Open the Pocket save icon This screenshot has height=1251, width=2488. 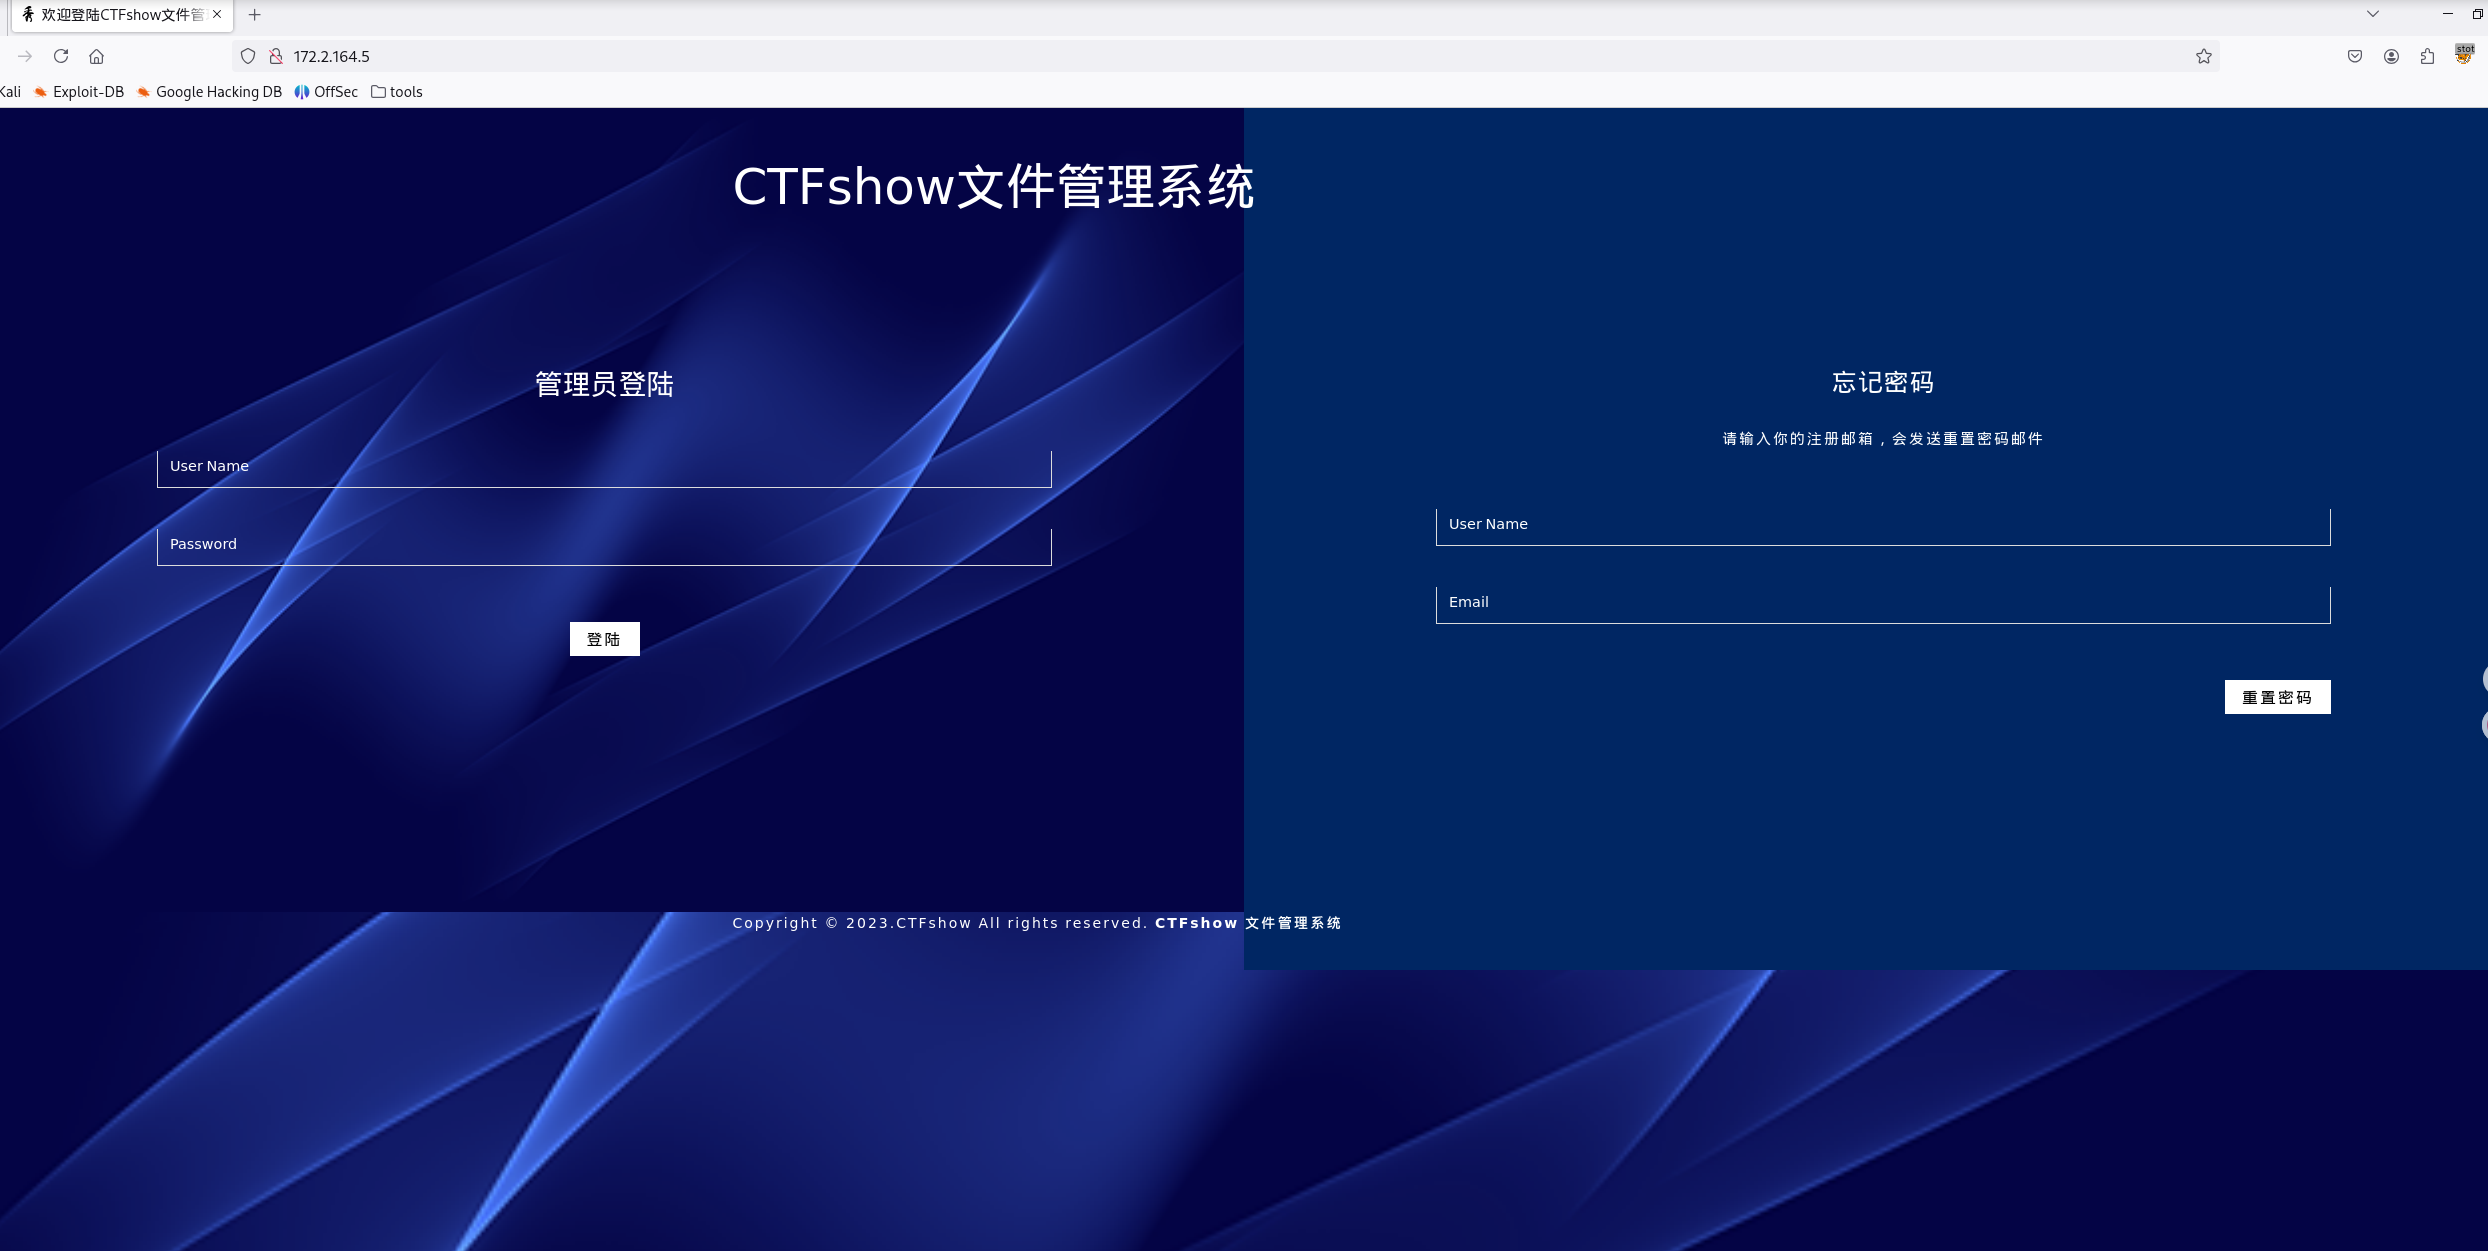[2355, 56]
